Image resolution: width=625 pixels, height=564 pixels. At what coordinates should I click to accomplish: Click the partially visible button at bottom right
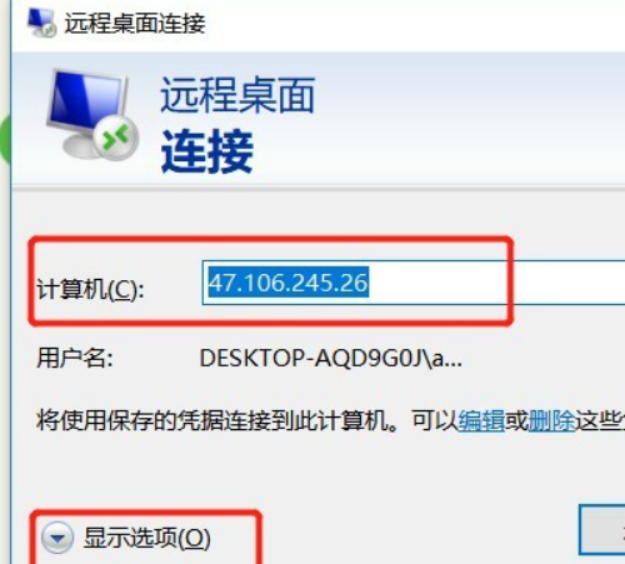(x=602, y=530)
